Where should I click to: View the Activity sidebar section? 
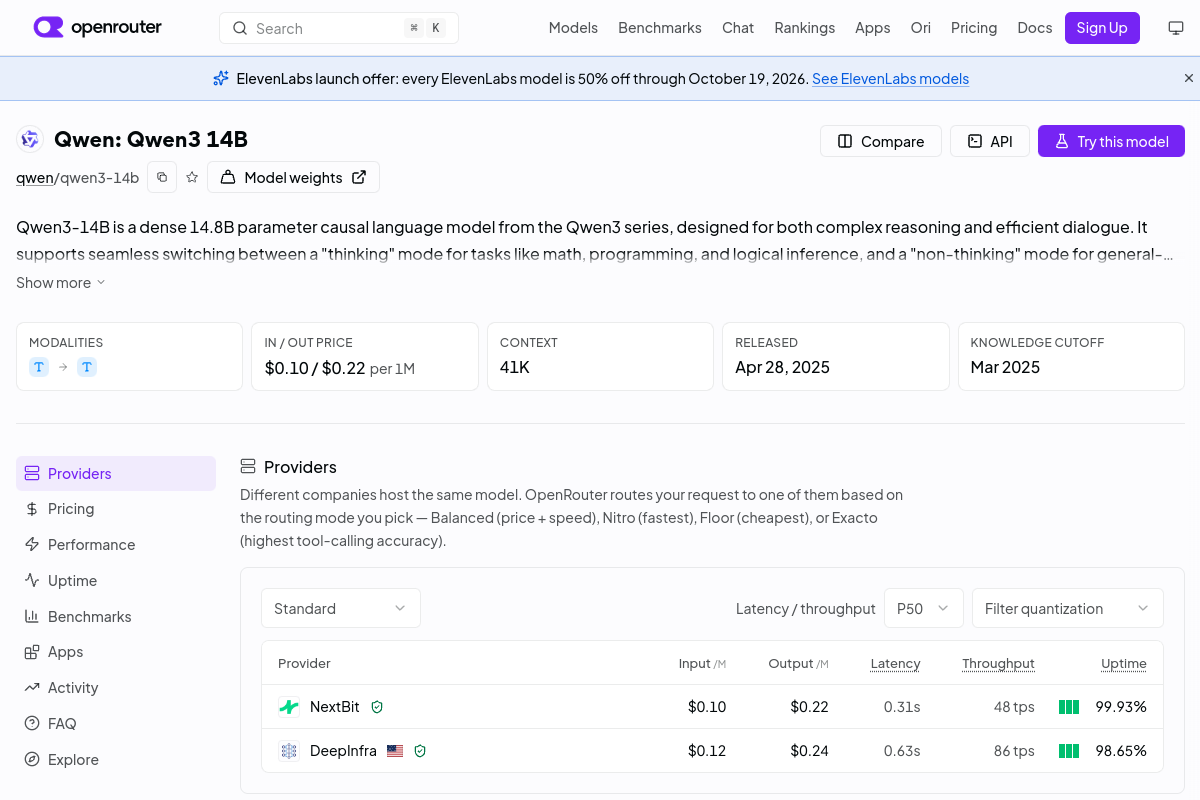click(x=116, y=688)
